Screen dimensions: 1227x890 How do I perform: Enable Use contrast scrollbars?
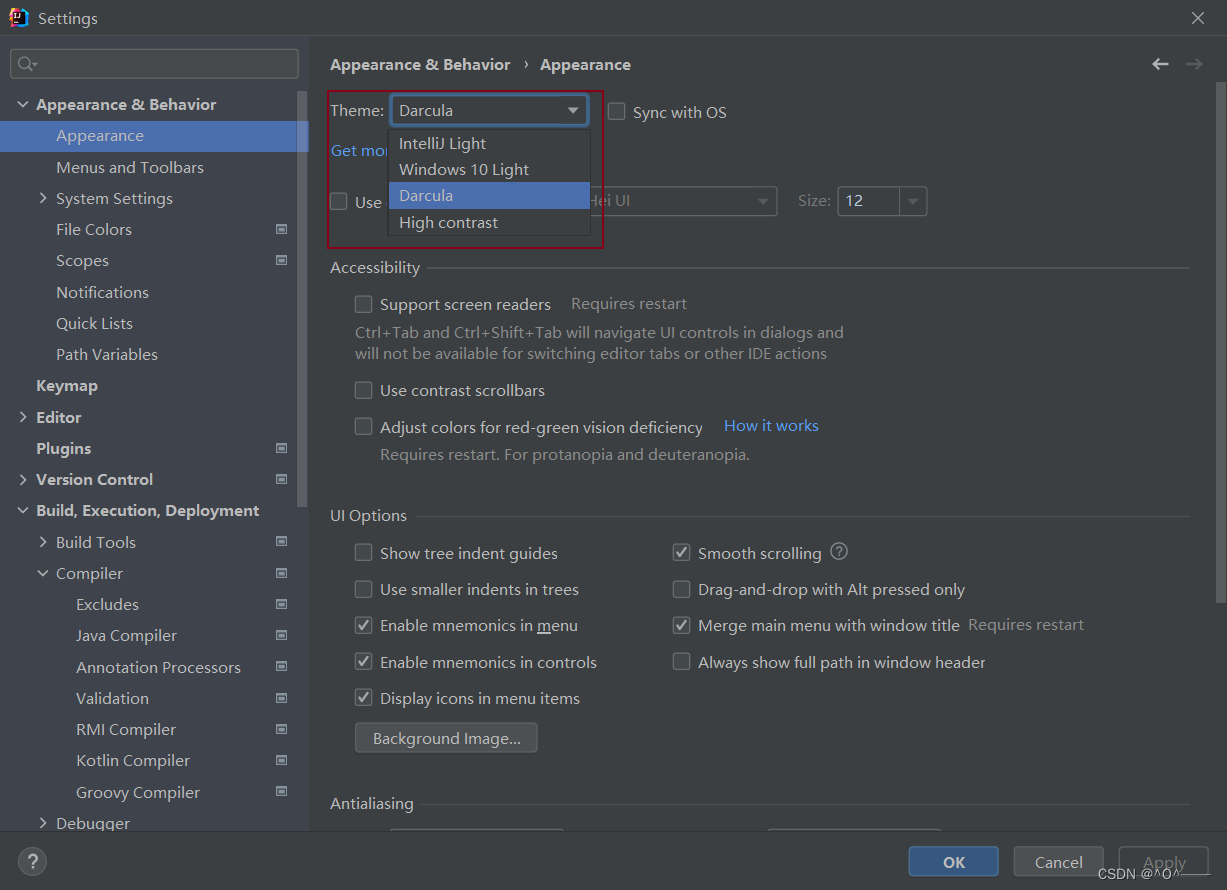364,390
